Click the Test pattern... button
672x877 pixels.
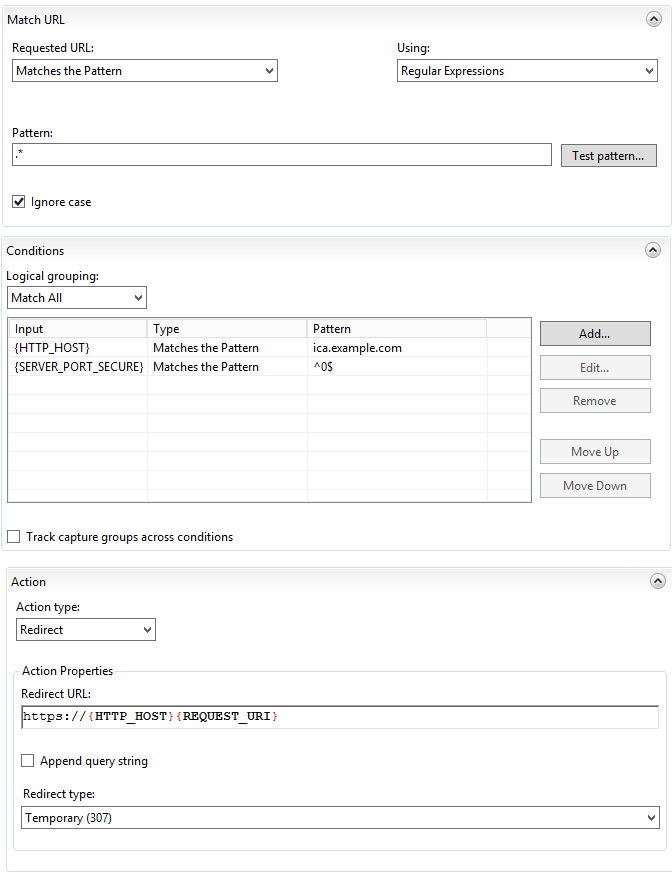tap(609, 155)
